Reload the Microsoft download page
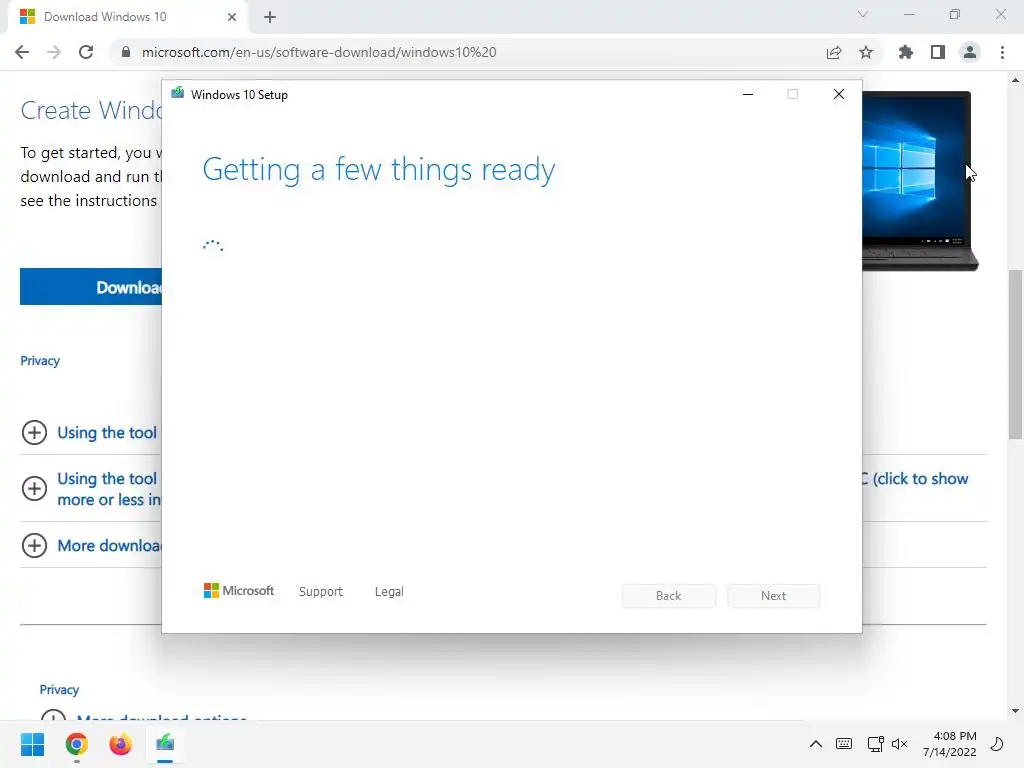This screenshot has height=768, width=1024. (x=86, y=52)
